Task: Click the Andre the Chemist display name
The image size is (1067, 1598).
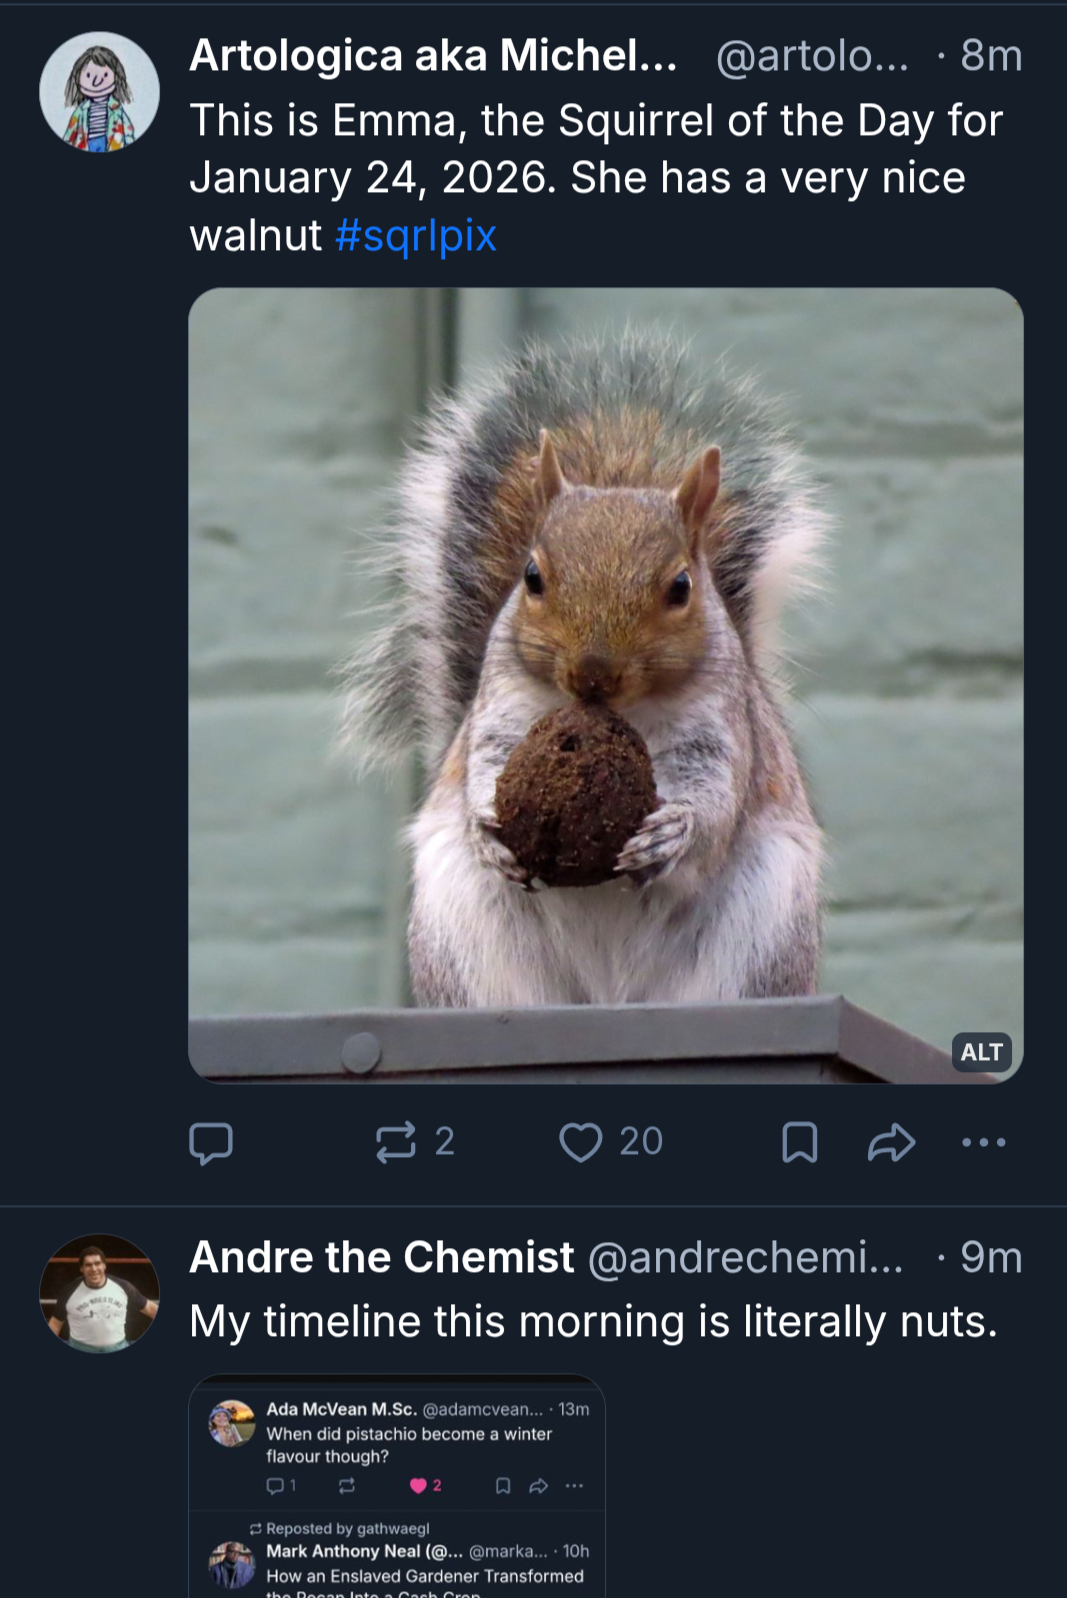Action: pyautogui.click(x=382, y=1257)
